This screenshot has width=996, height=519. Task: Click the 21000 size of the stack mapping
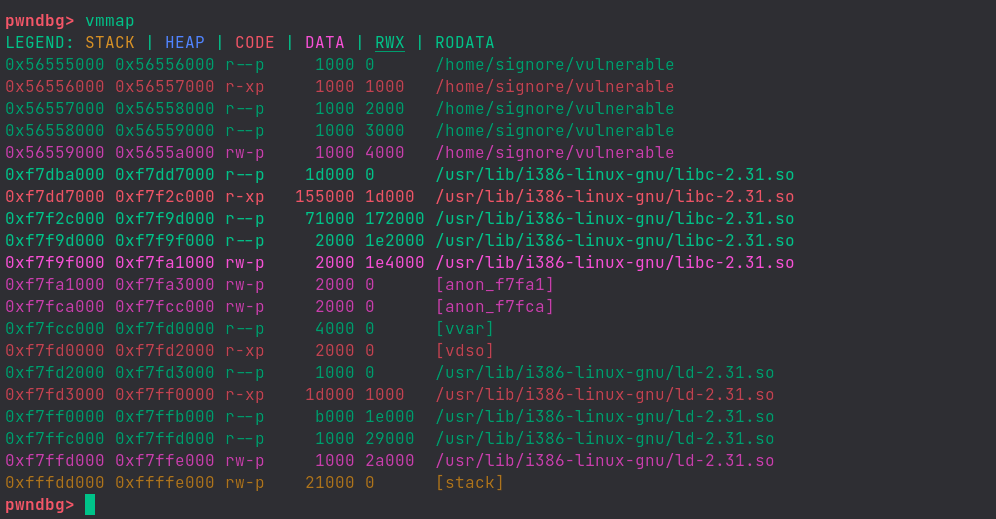tap(330, 483)
